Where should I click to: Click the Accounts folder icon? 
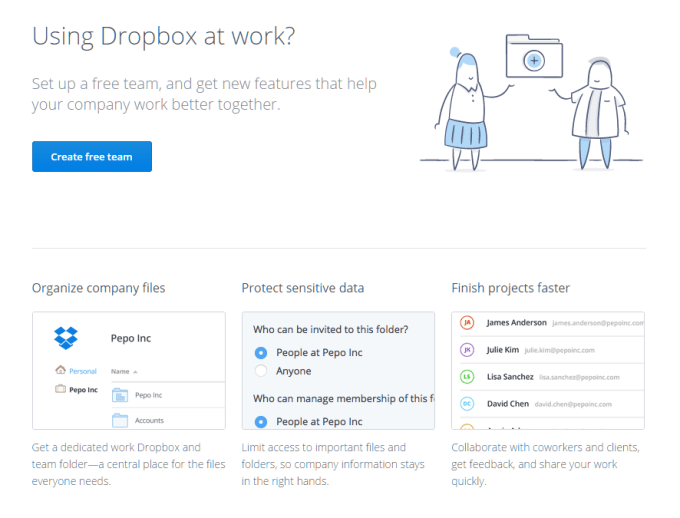(120, 420)
